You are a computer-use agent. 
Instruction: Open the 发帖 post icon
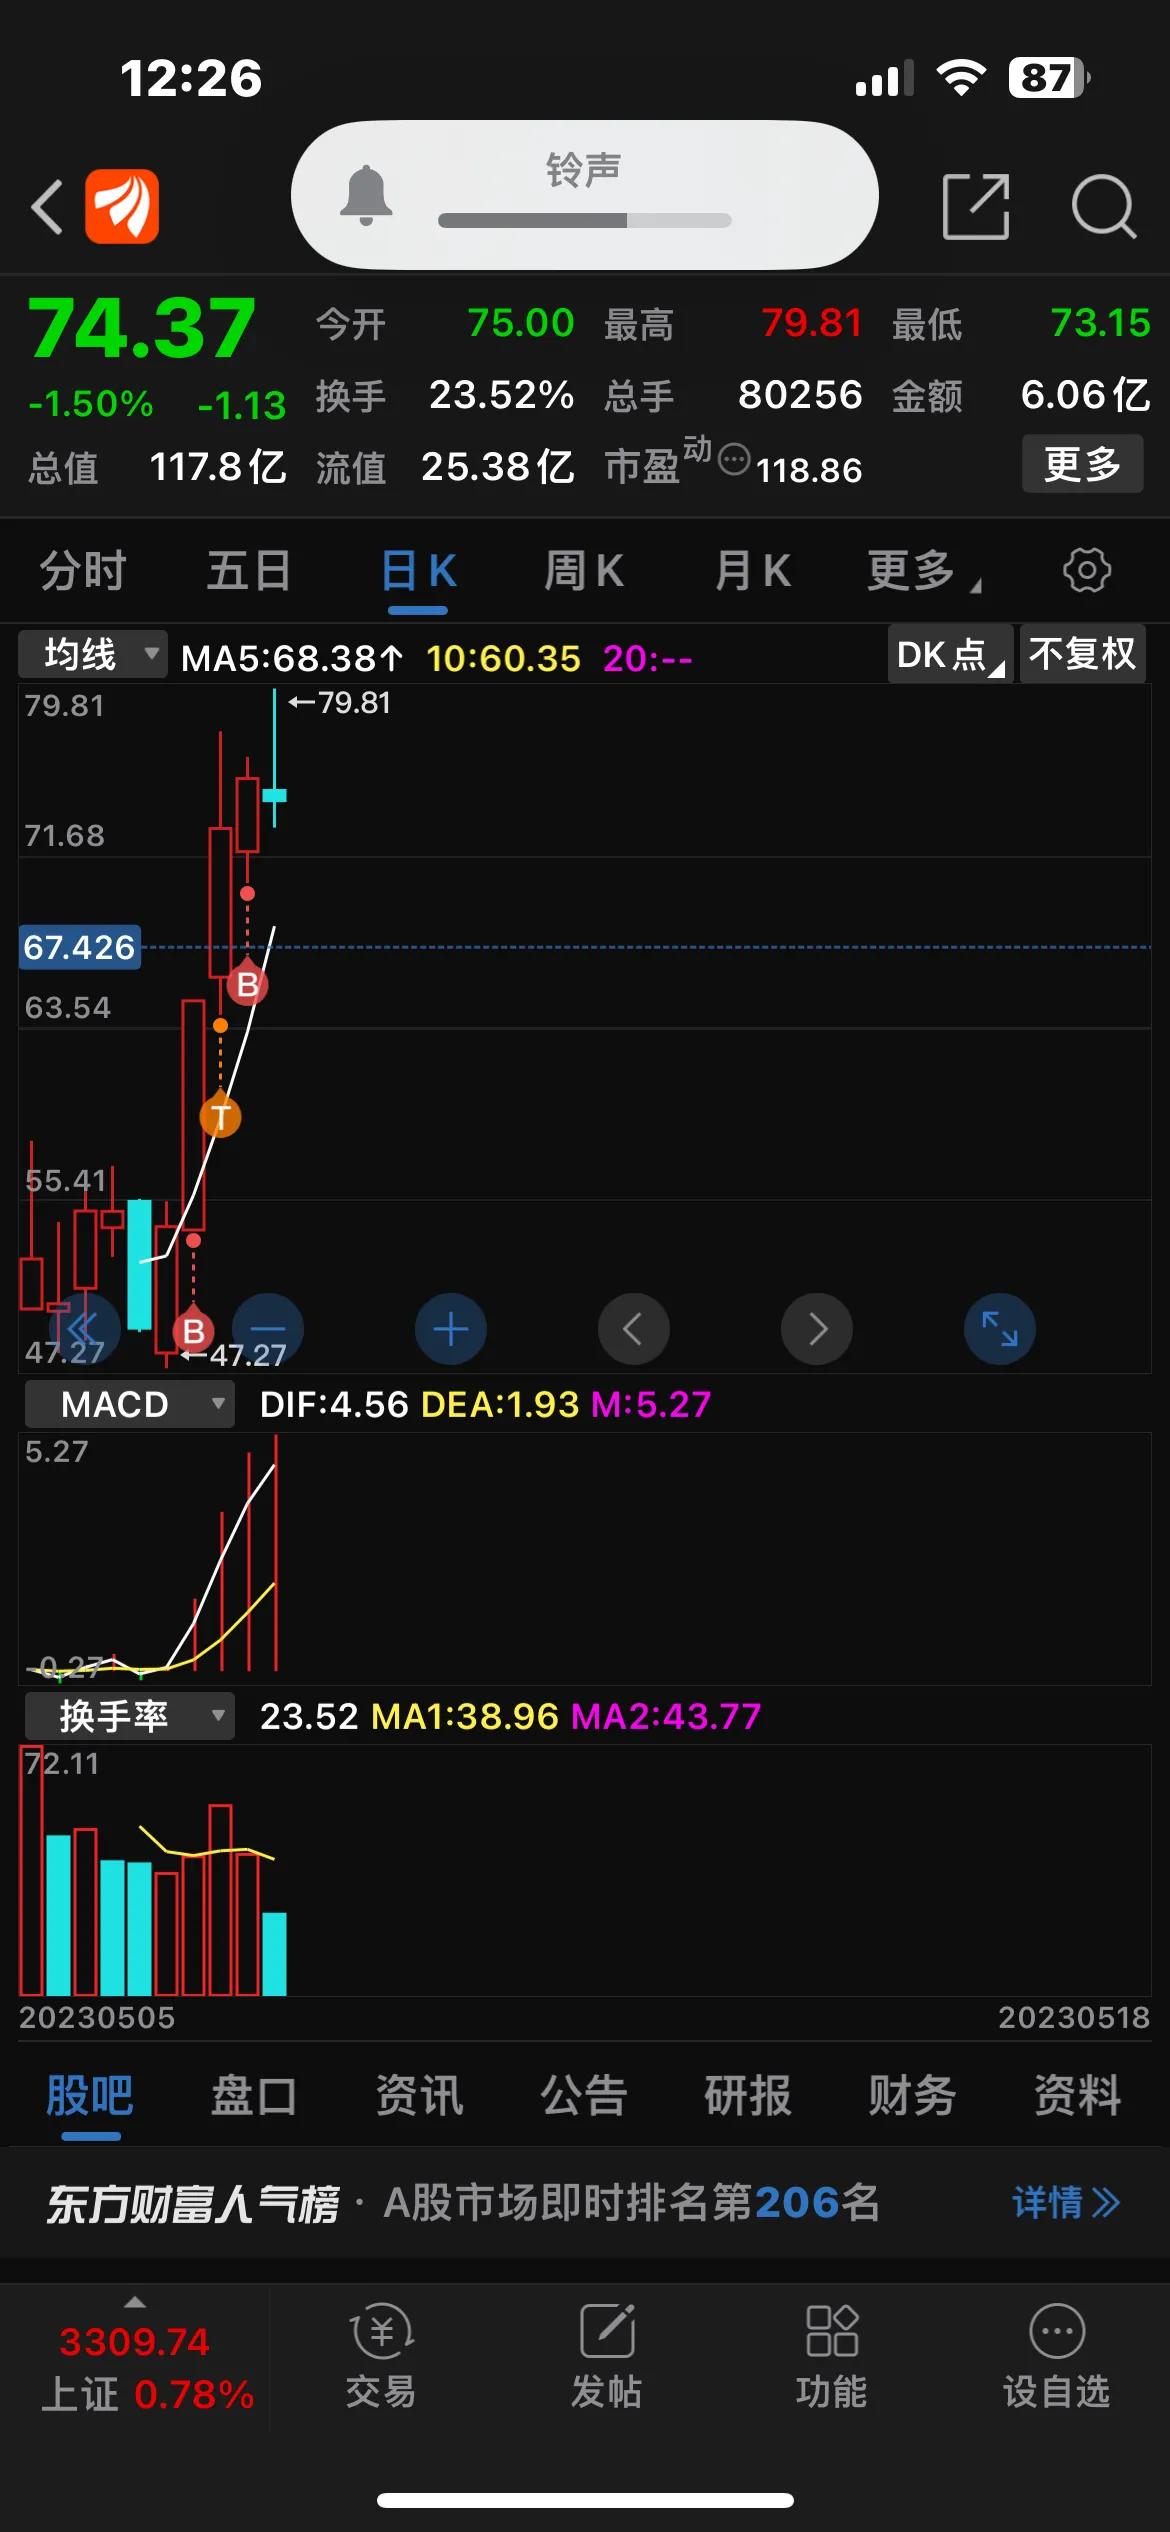point(606,2357)
